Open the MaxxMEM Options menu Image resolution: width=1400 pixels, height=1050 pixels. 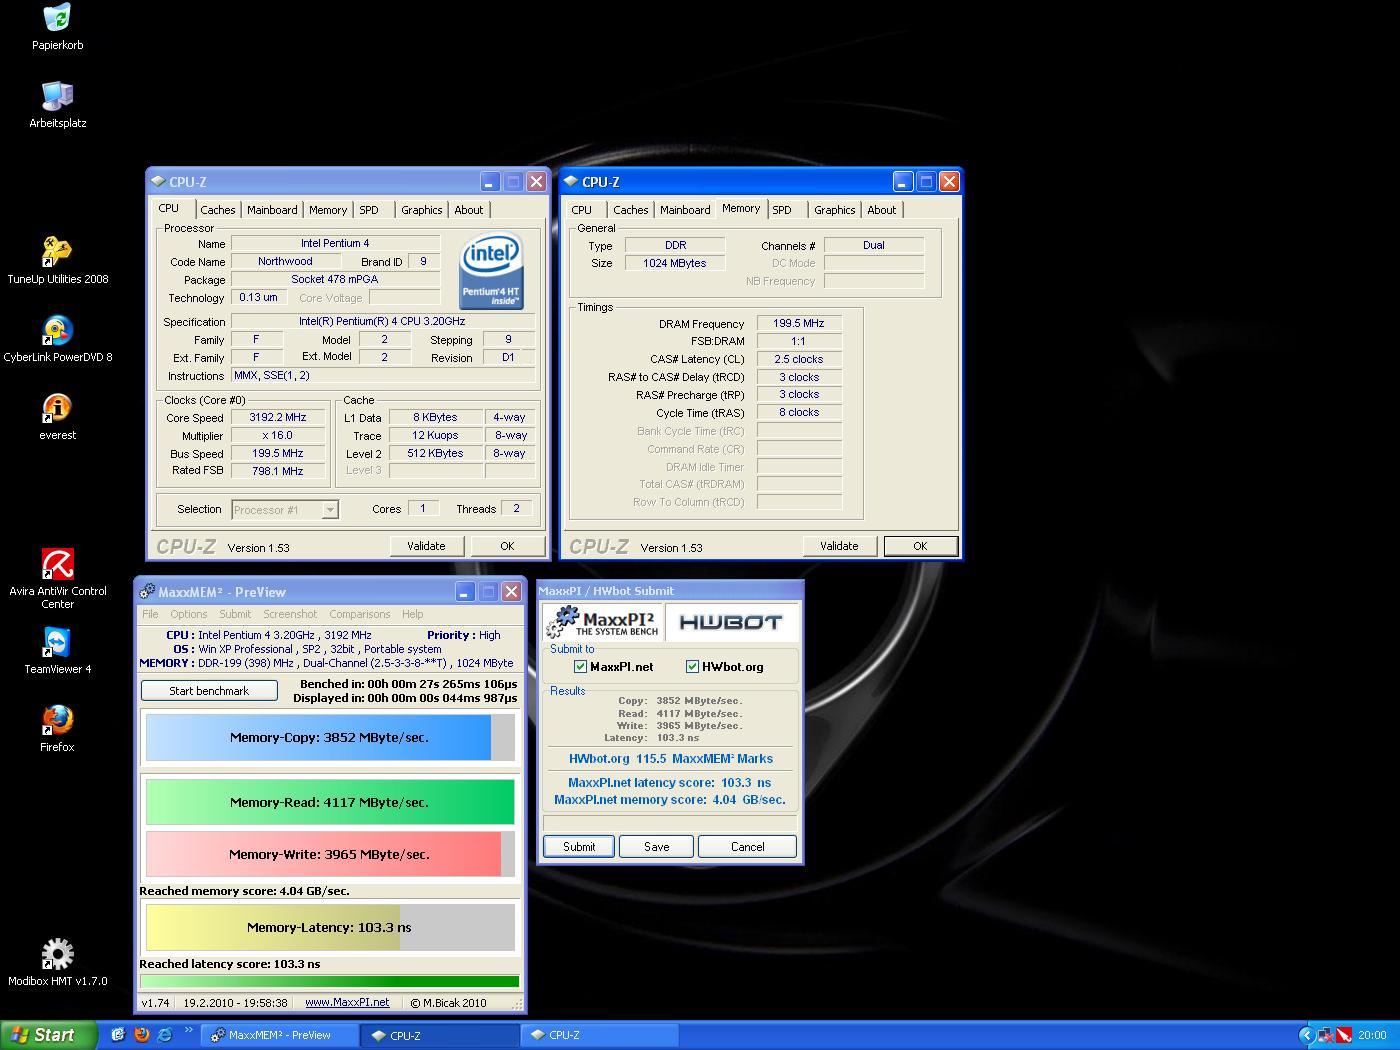point(188,614)
